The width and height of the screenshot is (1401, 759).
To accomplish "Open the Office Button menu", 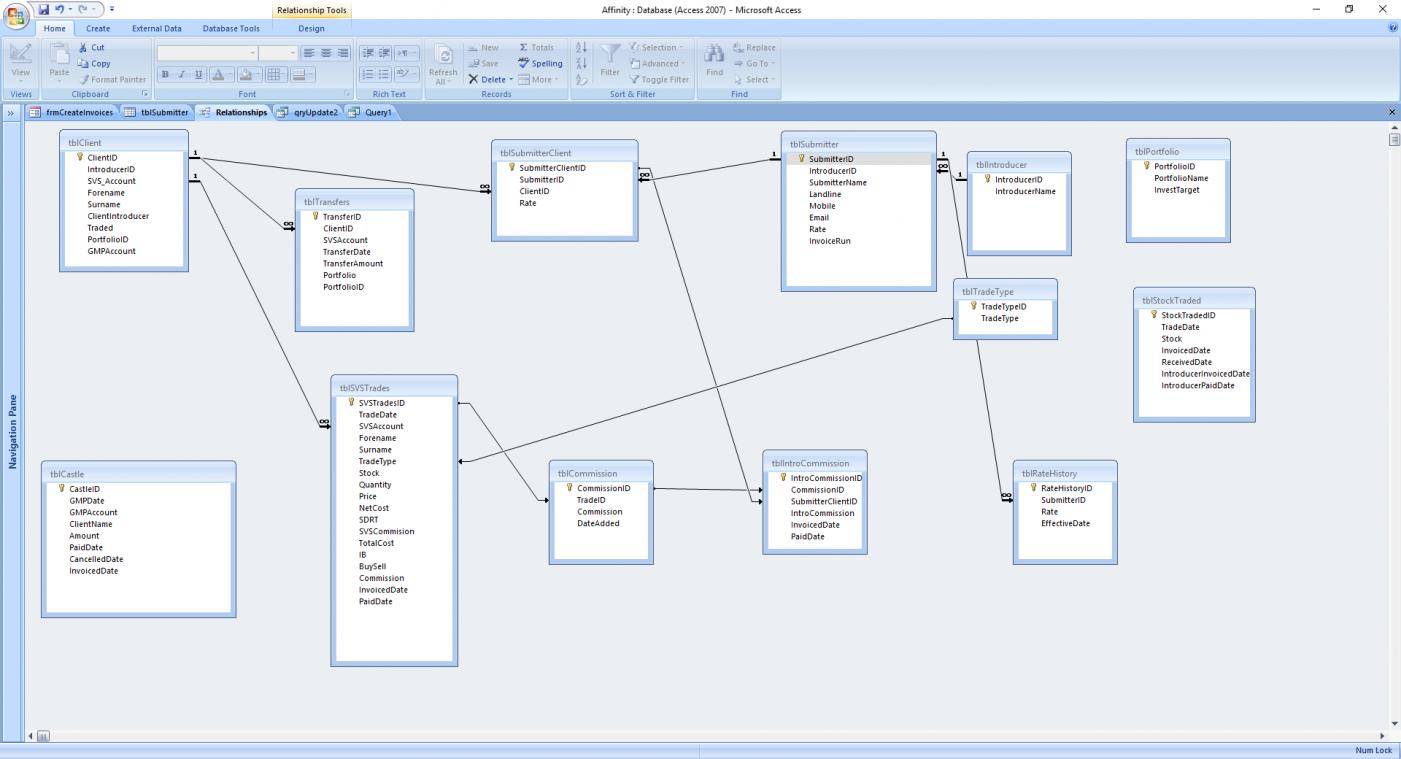I will coord(18,17).
